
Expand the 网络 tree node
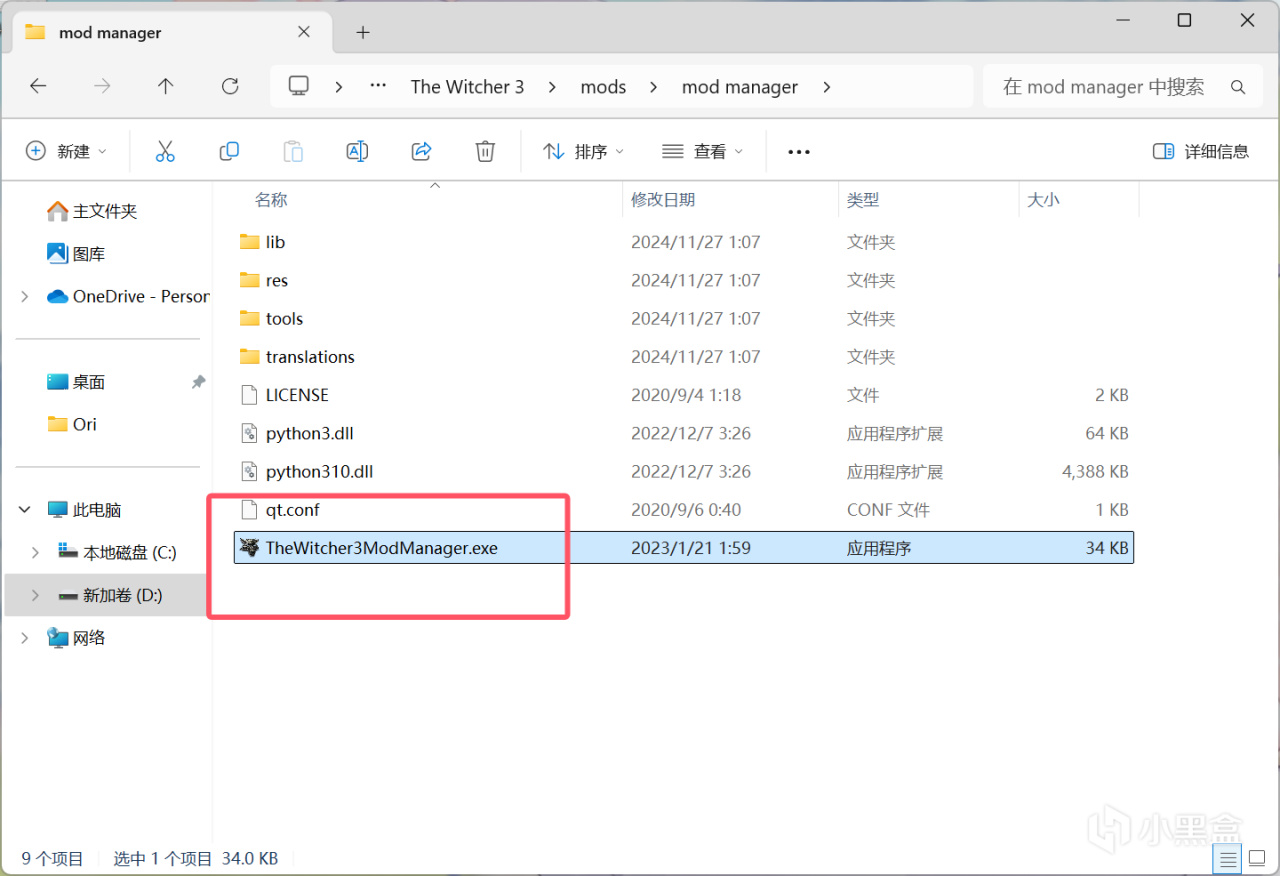tap(25, 638)
